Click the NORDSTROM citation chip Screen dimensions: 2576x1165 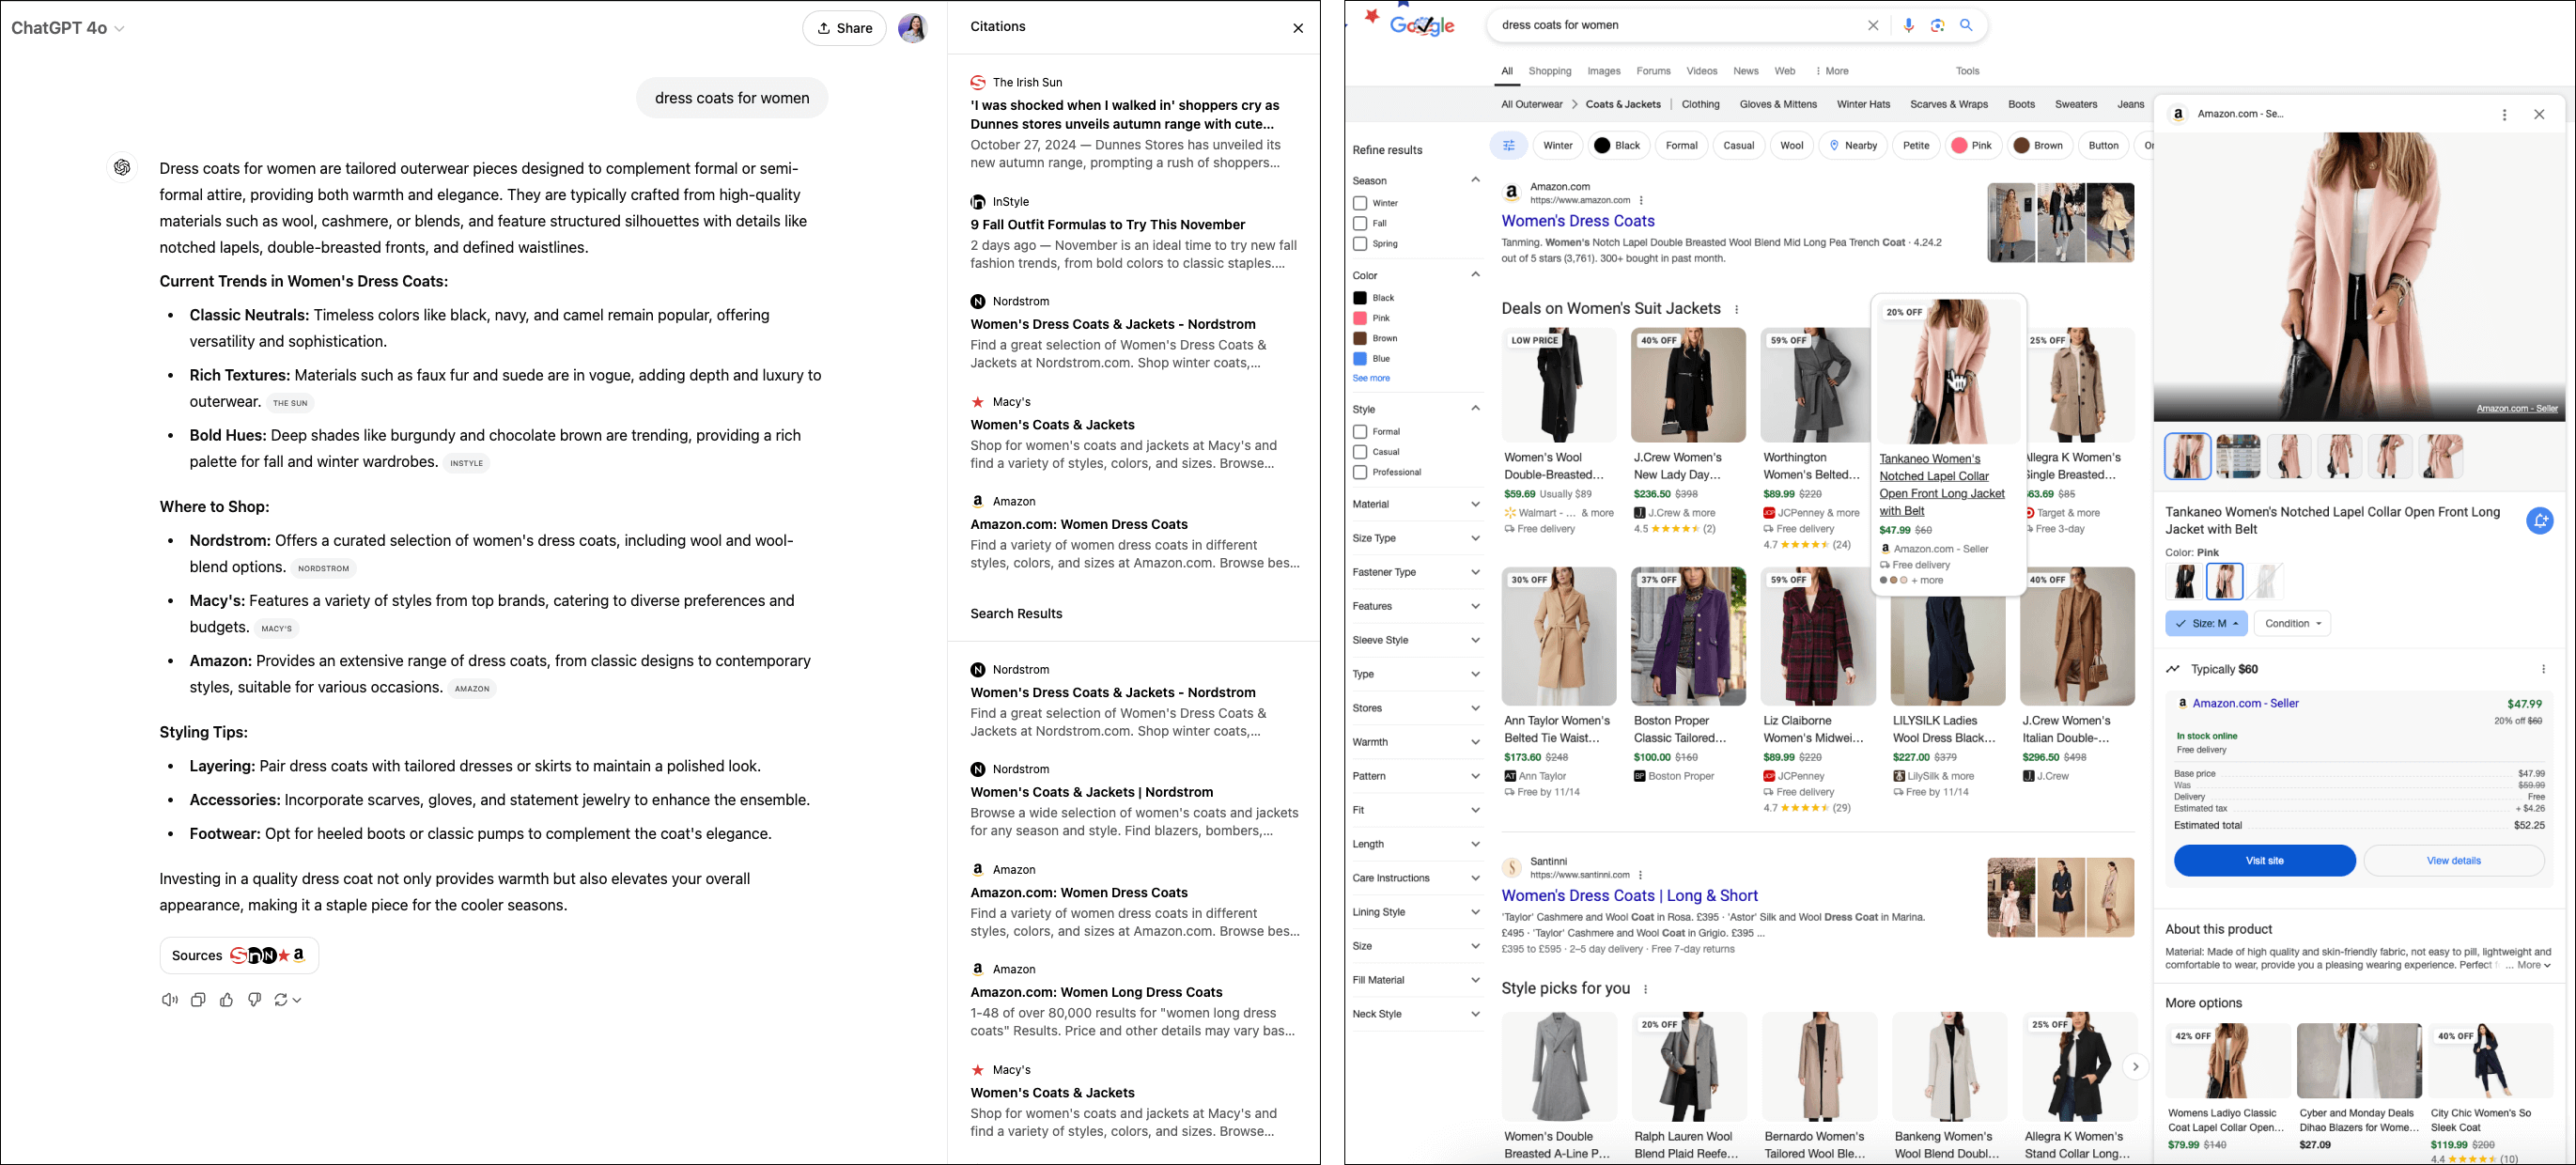point(324,568)
